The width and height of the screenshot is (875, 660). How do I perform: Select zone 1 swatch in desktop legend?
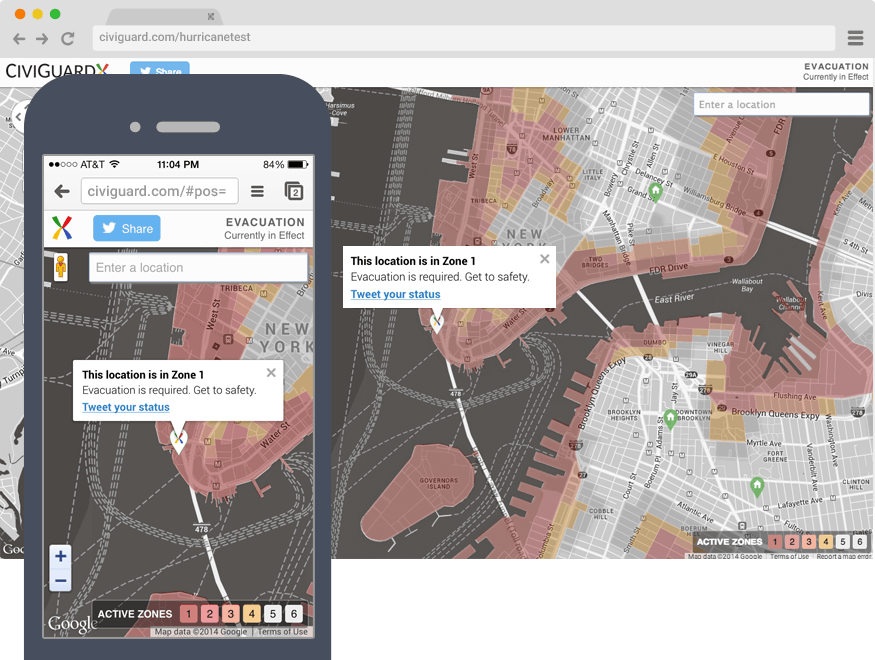click(x=775, y=541)
